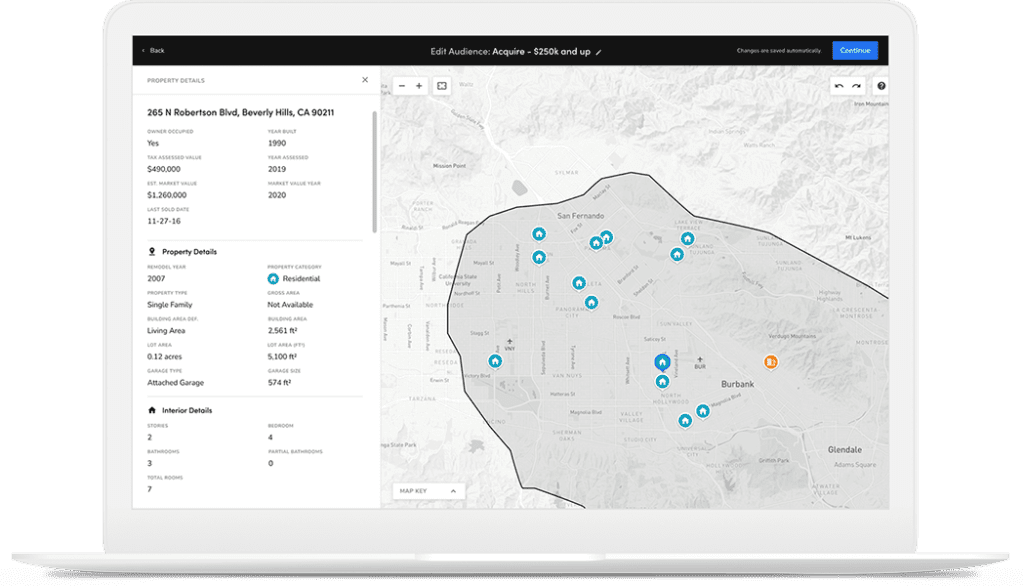Click the Residential property category icon
Image resolution: width=1024 pixels, height=586 pixels.
pos(273,279)
